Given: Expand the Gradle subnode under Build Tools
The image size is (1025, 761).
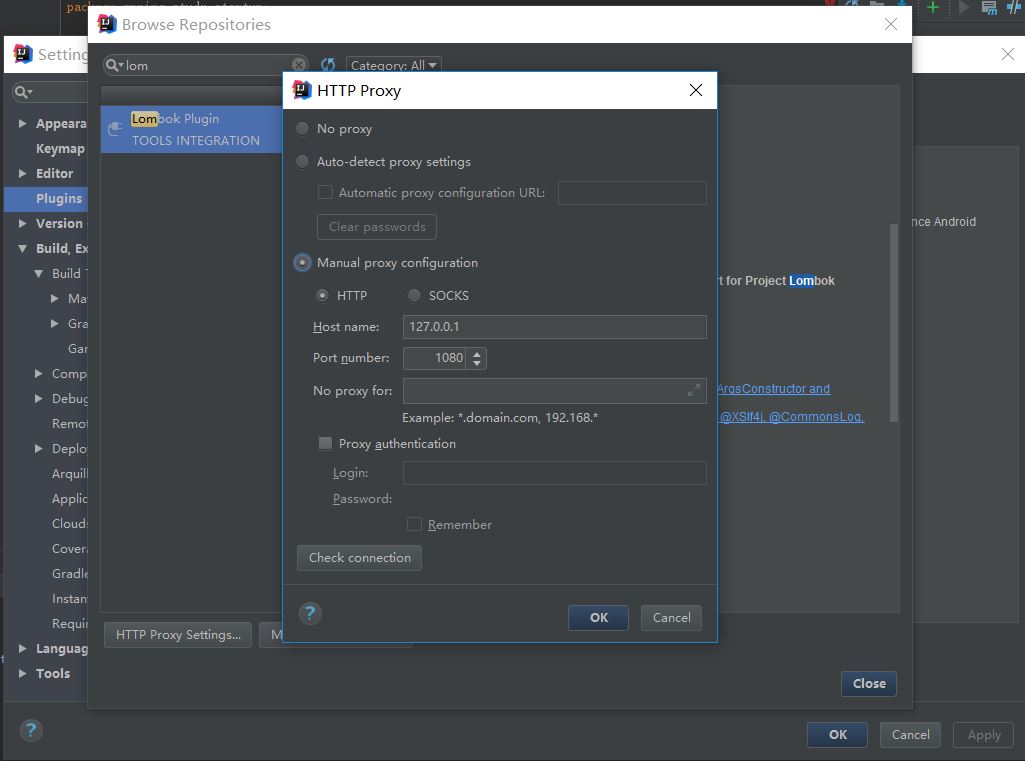Looking at the screenshot, I should (55, 323).
